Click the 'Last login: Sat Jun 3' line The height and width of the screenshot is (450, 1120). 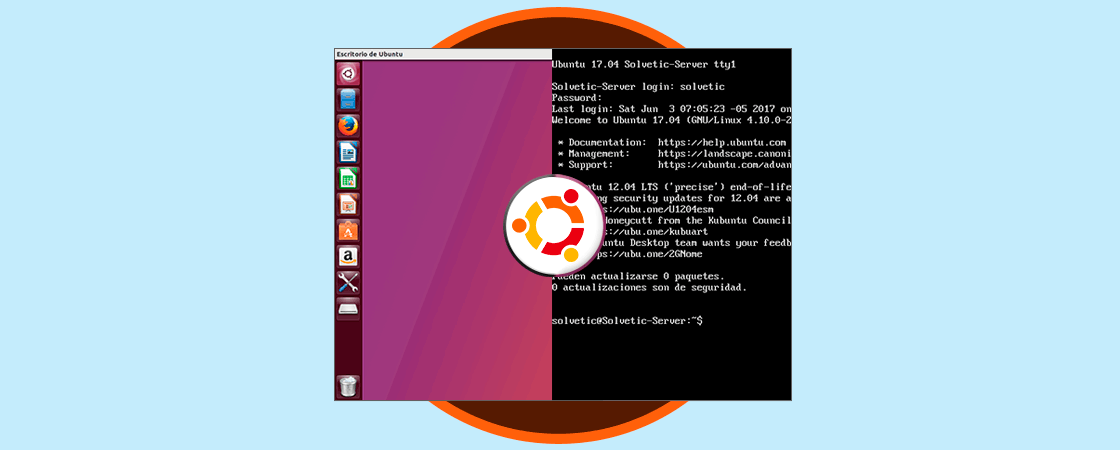(x=671, y=109)
